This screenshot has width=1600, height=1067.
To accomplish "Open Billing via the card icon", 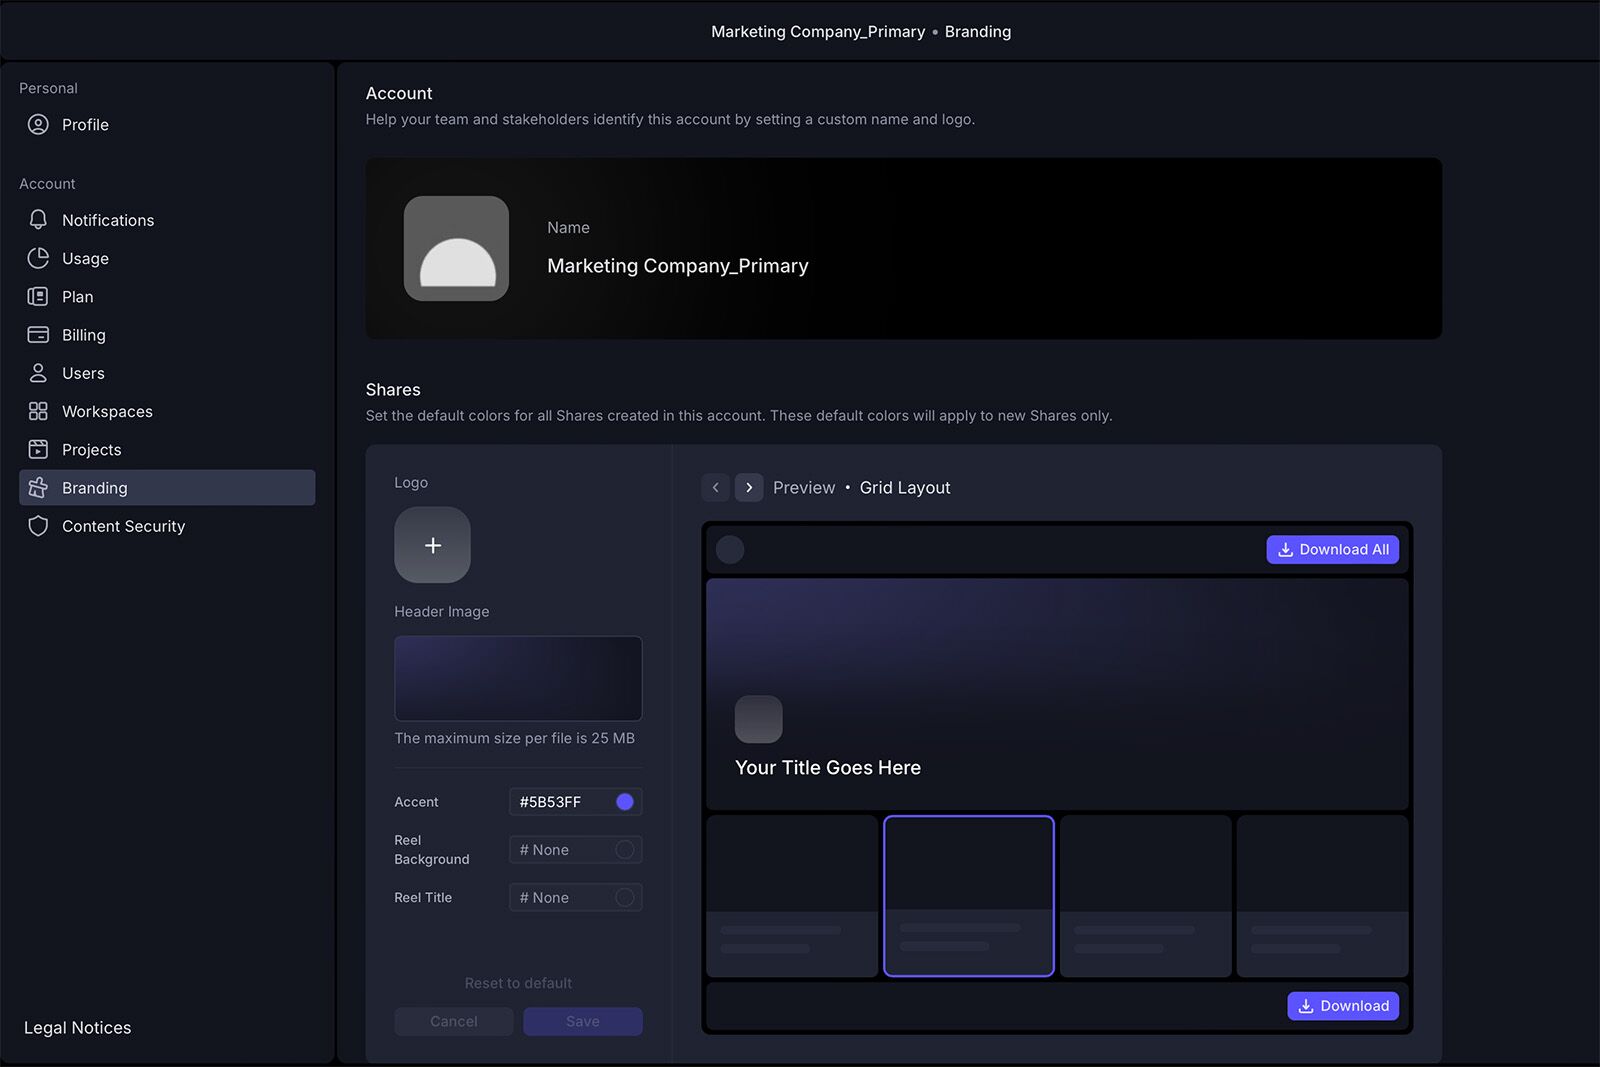I will pyautogui.click(x=38, y=334).
